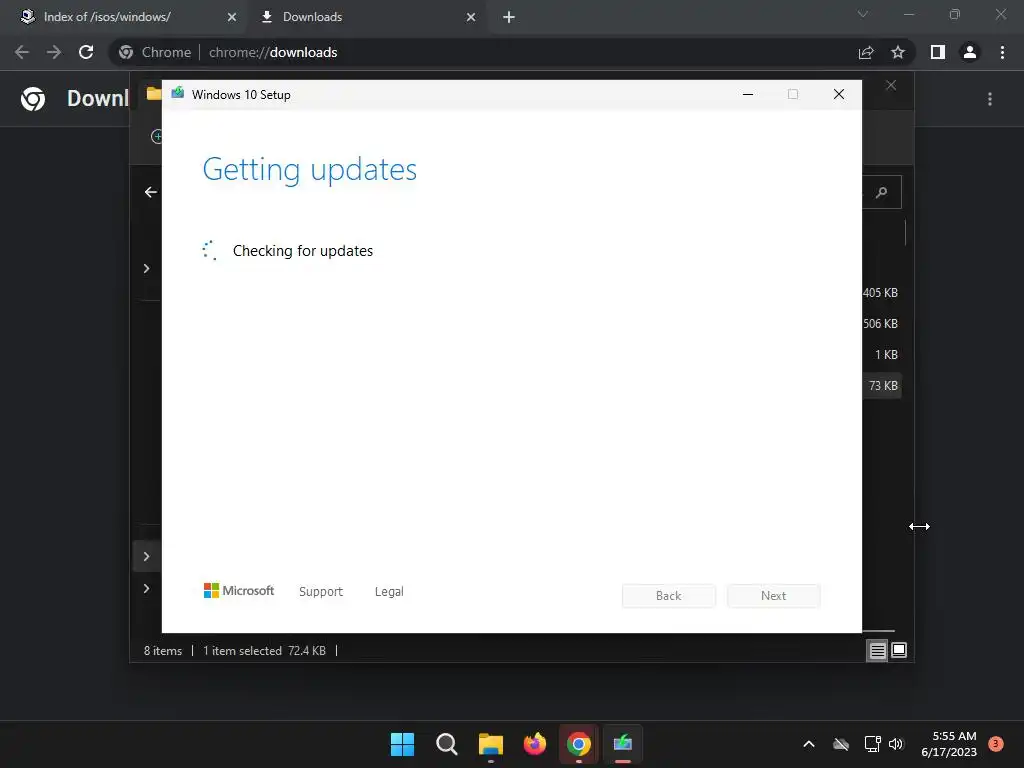This screenshot has width=1024, height=768.
Task: Open the Windows Start menu
Action: coord(402,744)
